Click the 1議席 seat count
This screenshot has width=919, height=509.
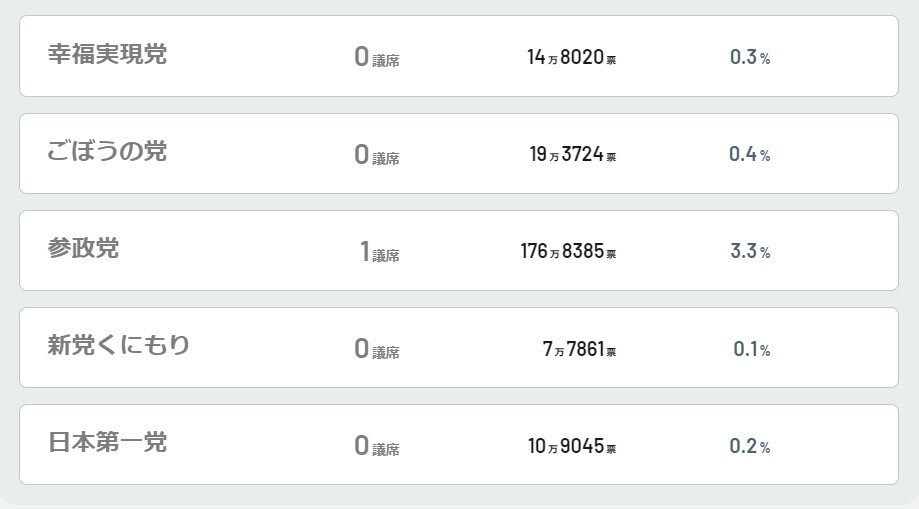point(379,251)
